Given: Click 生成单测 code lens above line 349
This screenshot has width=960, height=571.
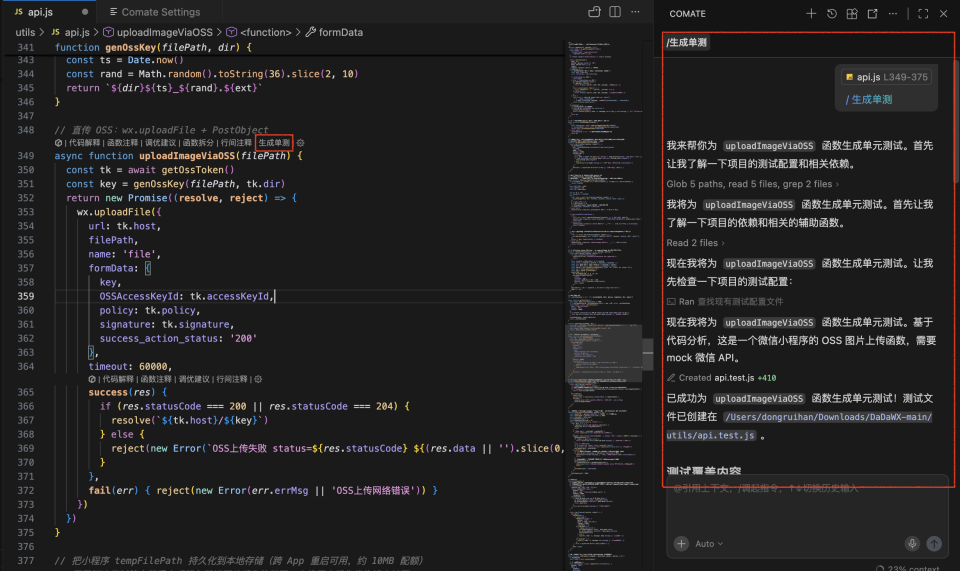Looking at the screenshot, I should point(274,143).
